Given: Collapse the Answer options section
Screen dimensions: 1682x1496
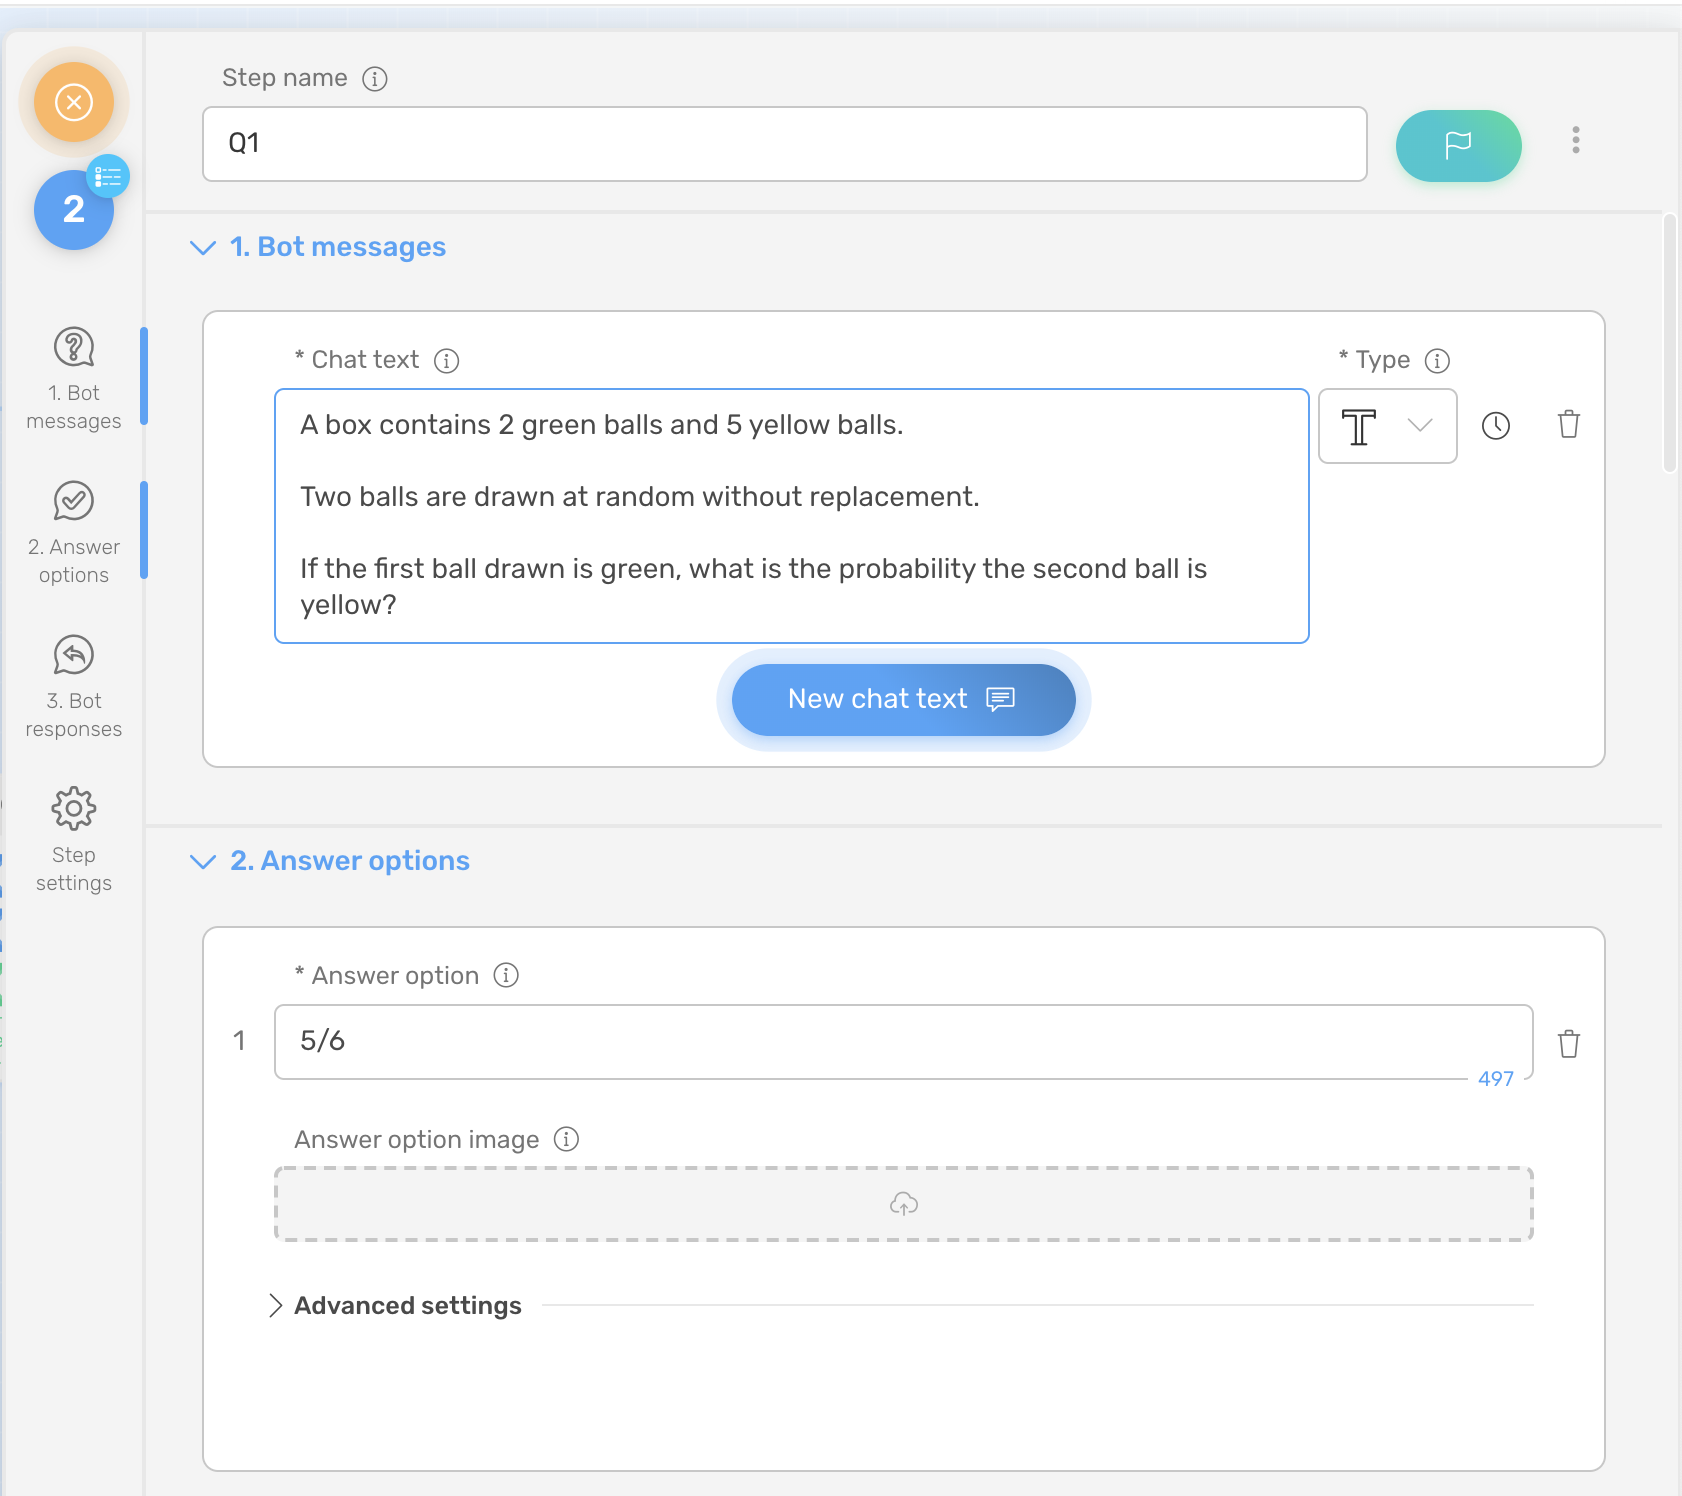Looking at the screenshot, I should coord(203,861).
